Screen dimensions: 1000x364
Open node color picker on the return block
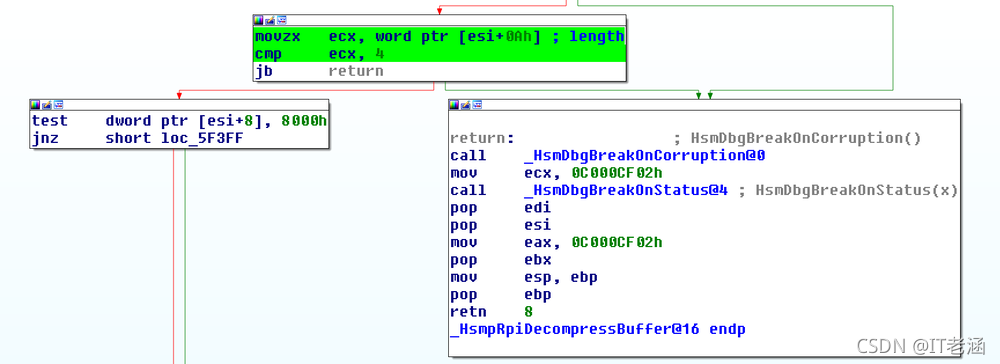coord(453,104)
